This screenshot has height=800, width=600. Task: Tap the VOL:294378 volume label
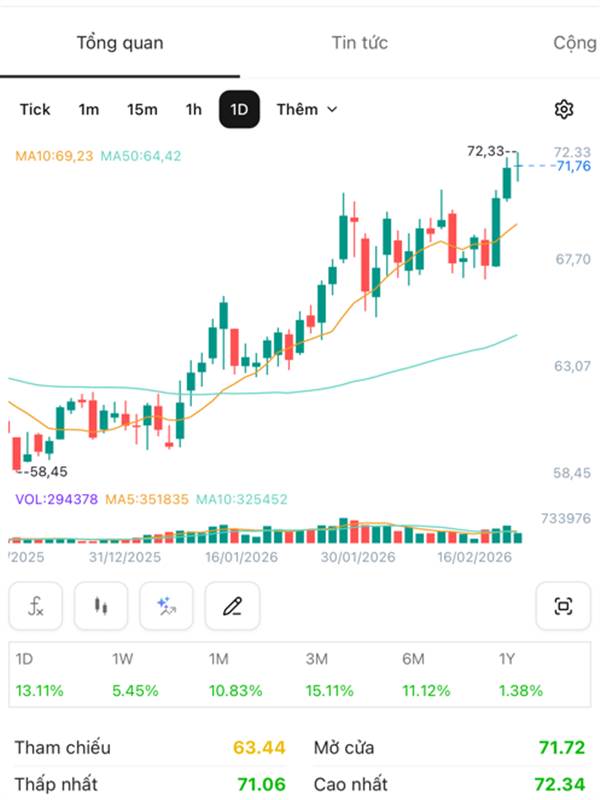tap(56, 498)
